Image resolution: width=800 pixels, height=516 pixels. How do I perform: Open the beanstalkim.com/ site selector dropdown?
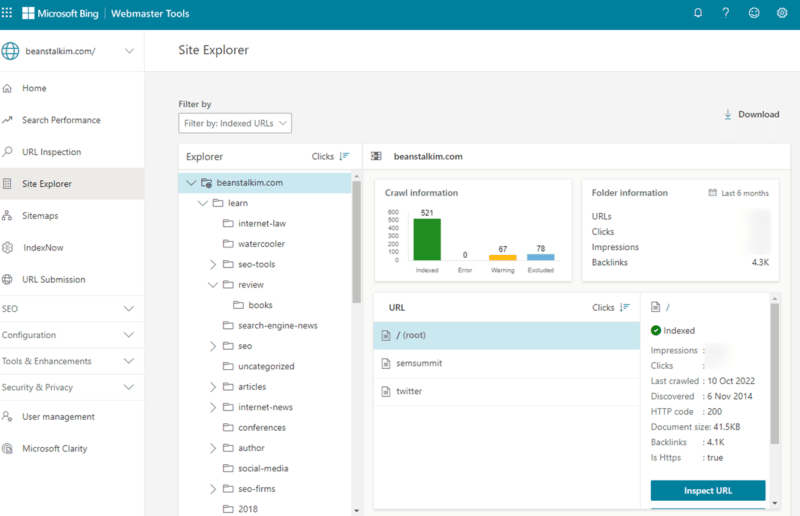[x=128, y=51]
